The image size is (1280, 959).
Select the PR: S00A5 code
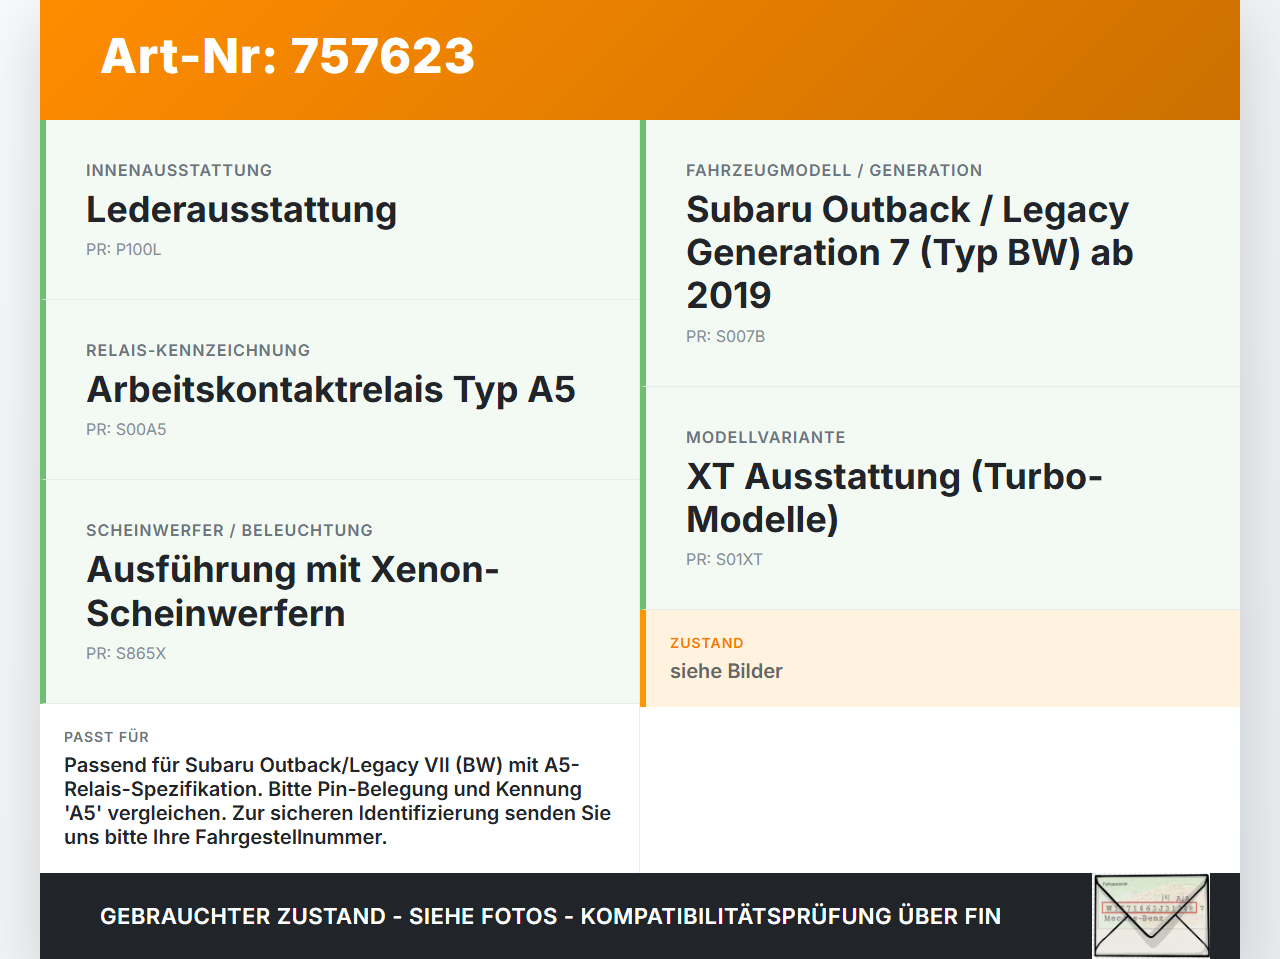coord(126,429)
